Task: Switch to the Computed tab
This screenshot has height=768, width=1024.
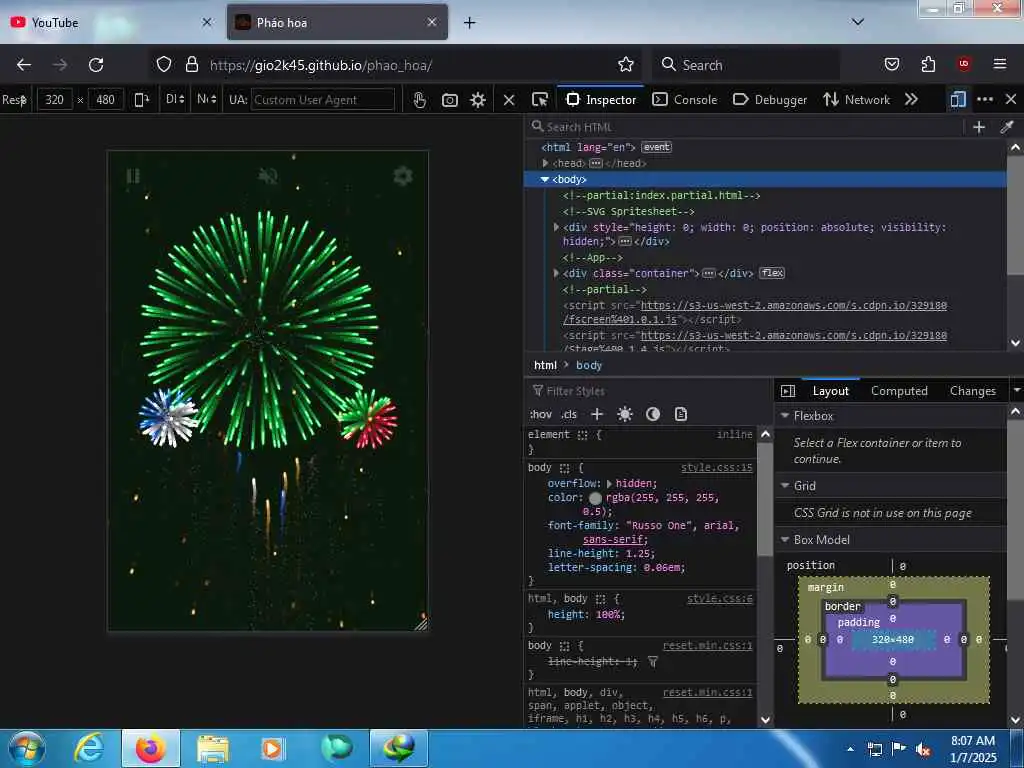Action: [899, 391]
